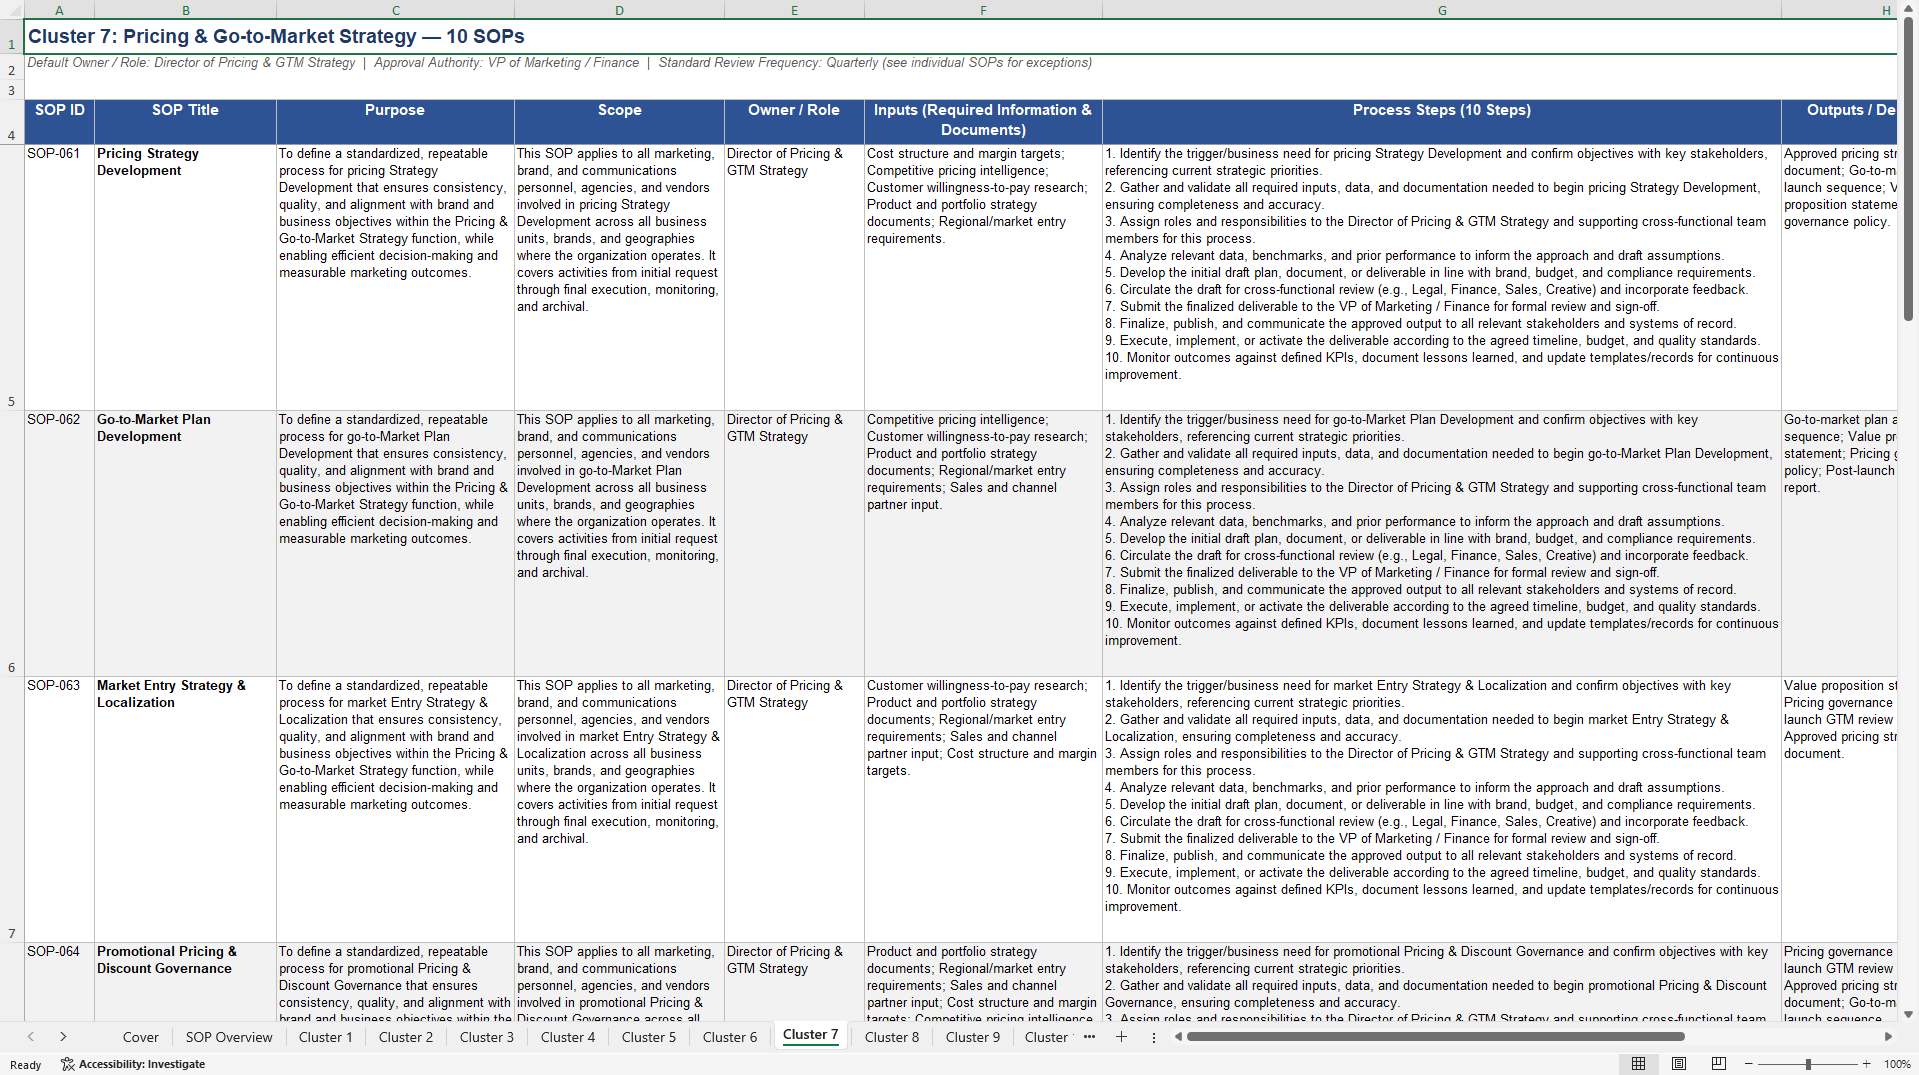
Task: Show more hidden sheet tabs ellipsis
Action: point(1089,1037)
